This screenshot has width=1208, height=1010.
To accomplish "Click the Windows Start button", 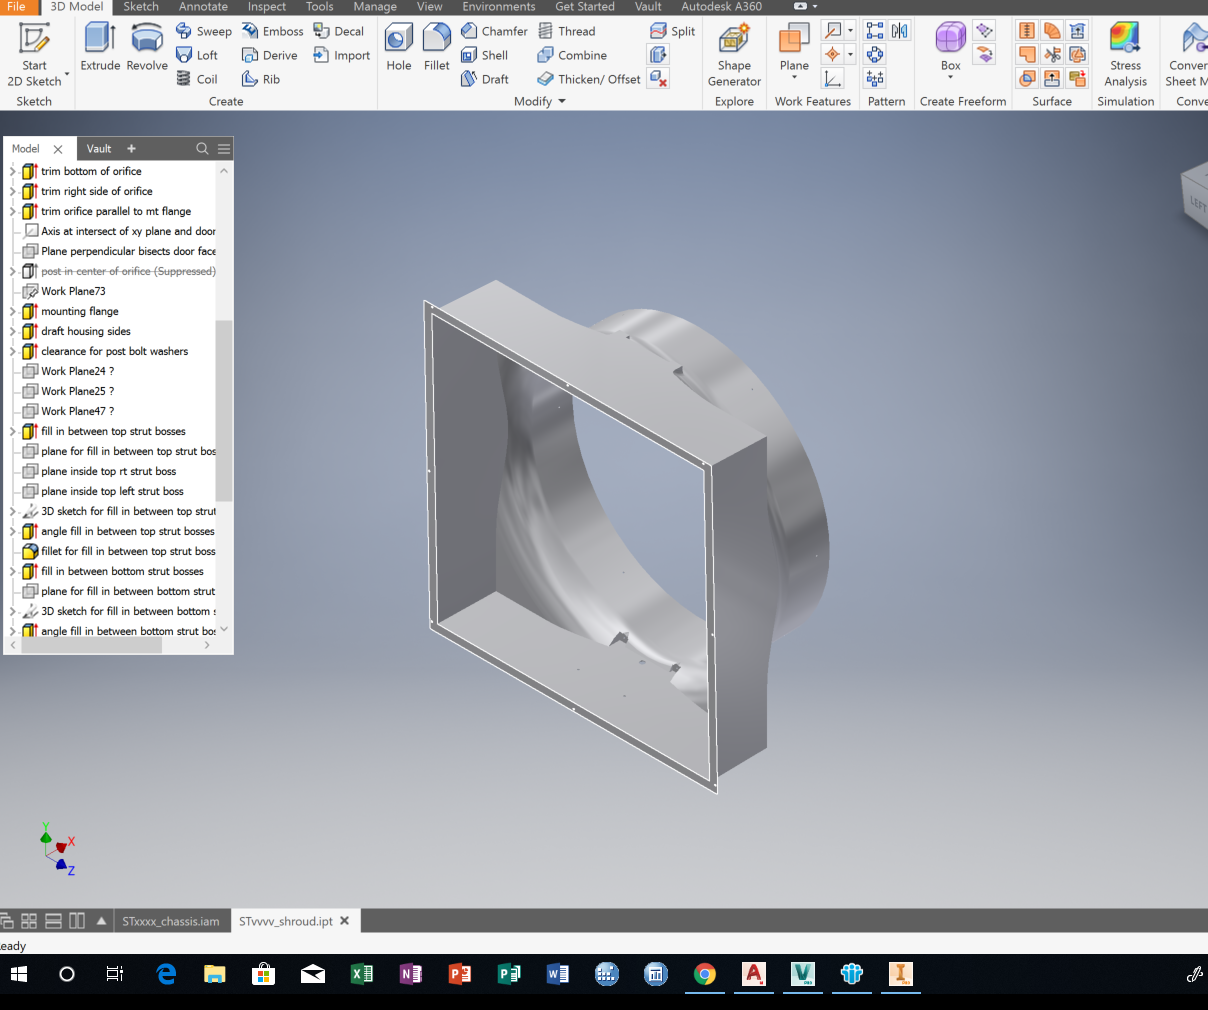I will coord(19,974).
